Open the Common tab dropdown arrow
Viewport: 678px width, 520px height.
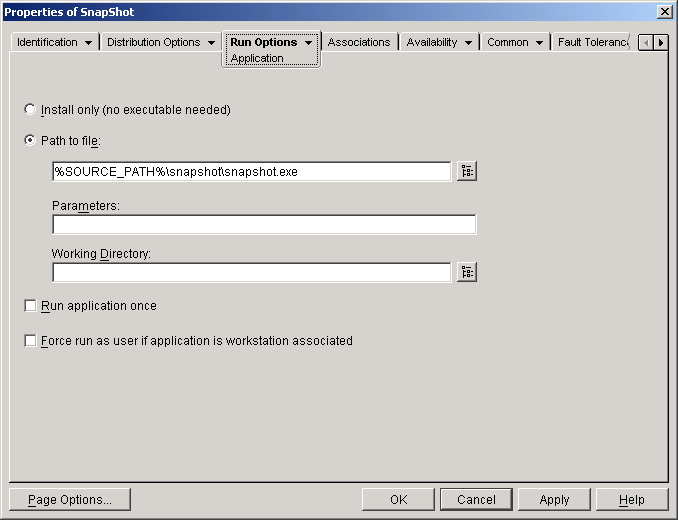539,43
